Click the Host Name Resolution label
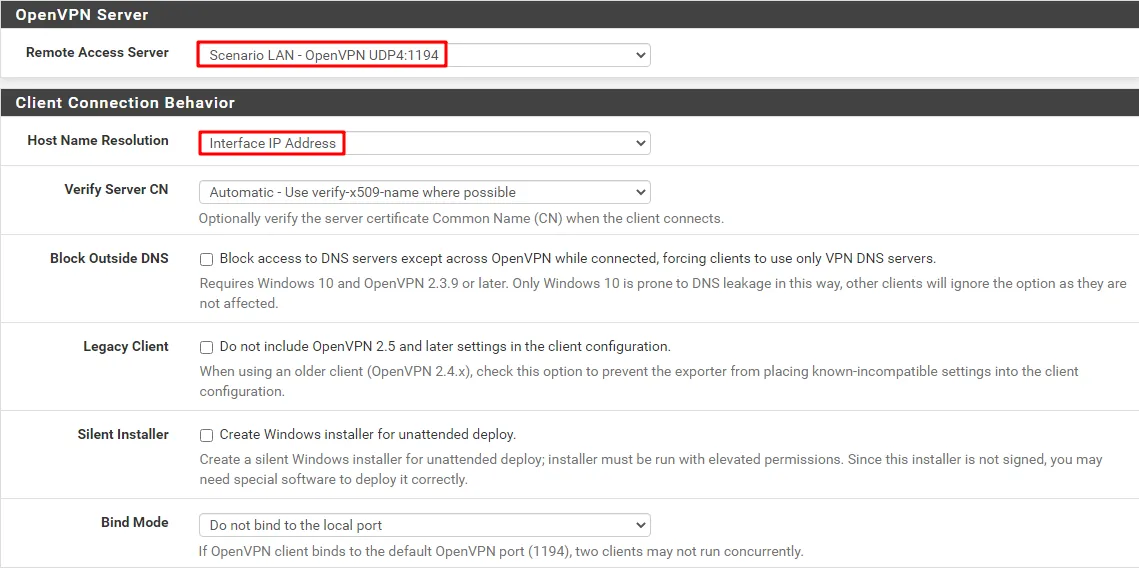The height and width of the screenshot is (568, 1139). (x=98, y=140)
